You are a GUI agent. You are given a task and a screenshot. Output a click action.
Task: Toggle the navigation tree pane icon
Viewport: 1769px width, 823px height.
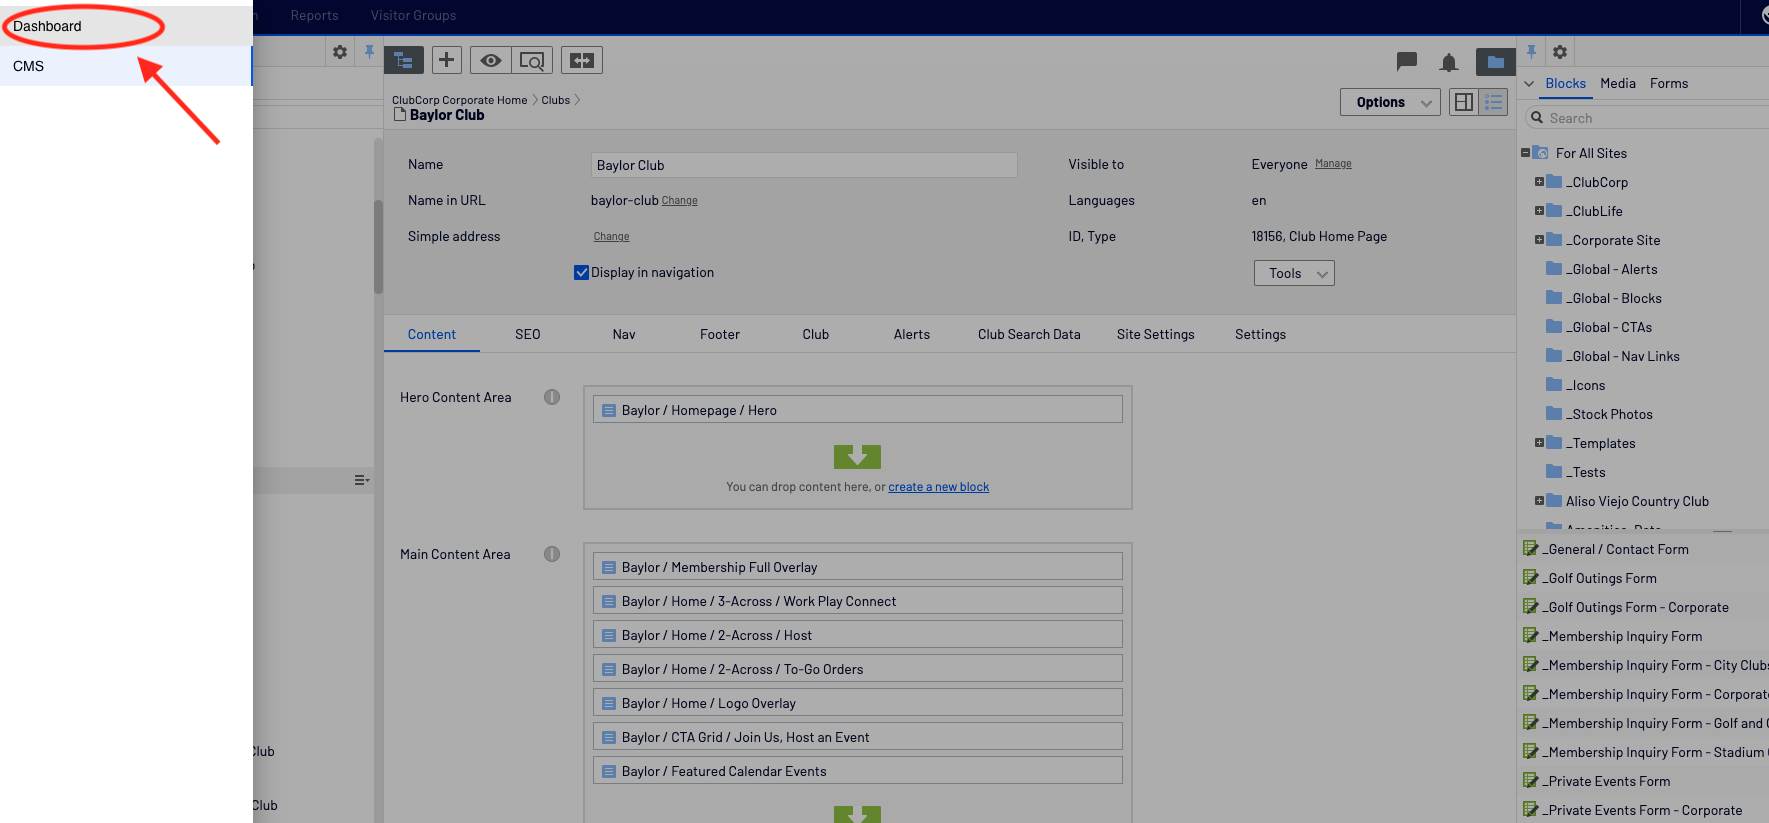click(404, 60)
